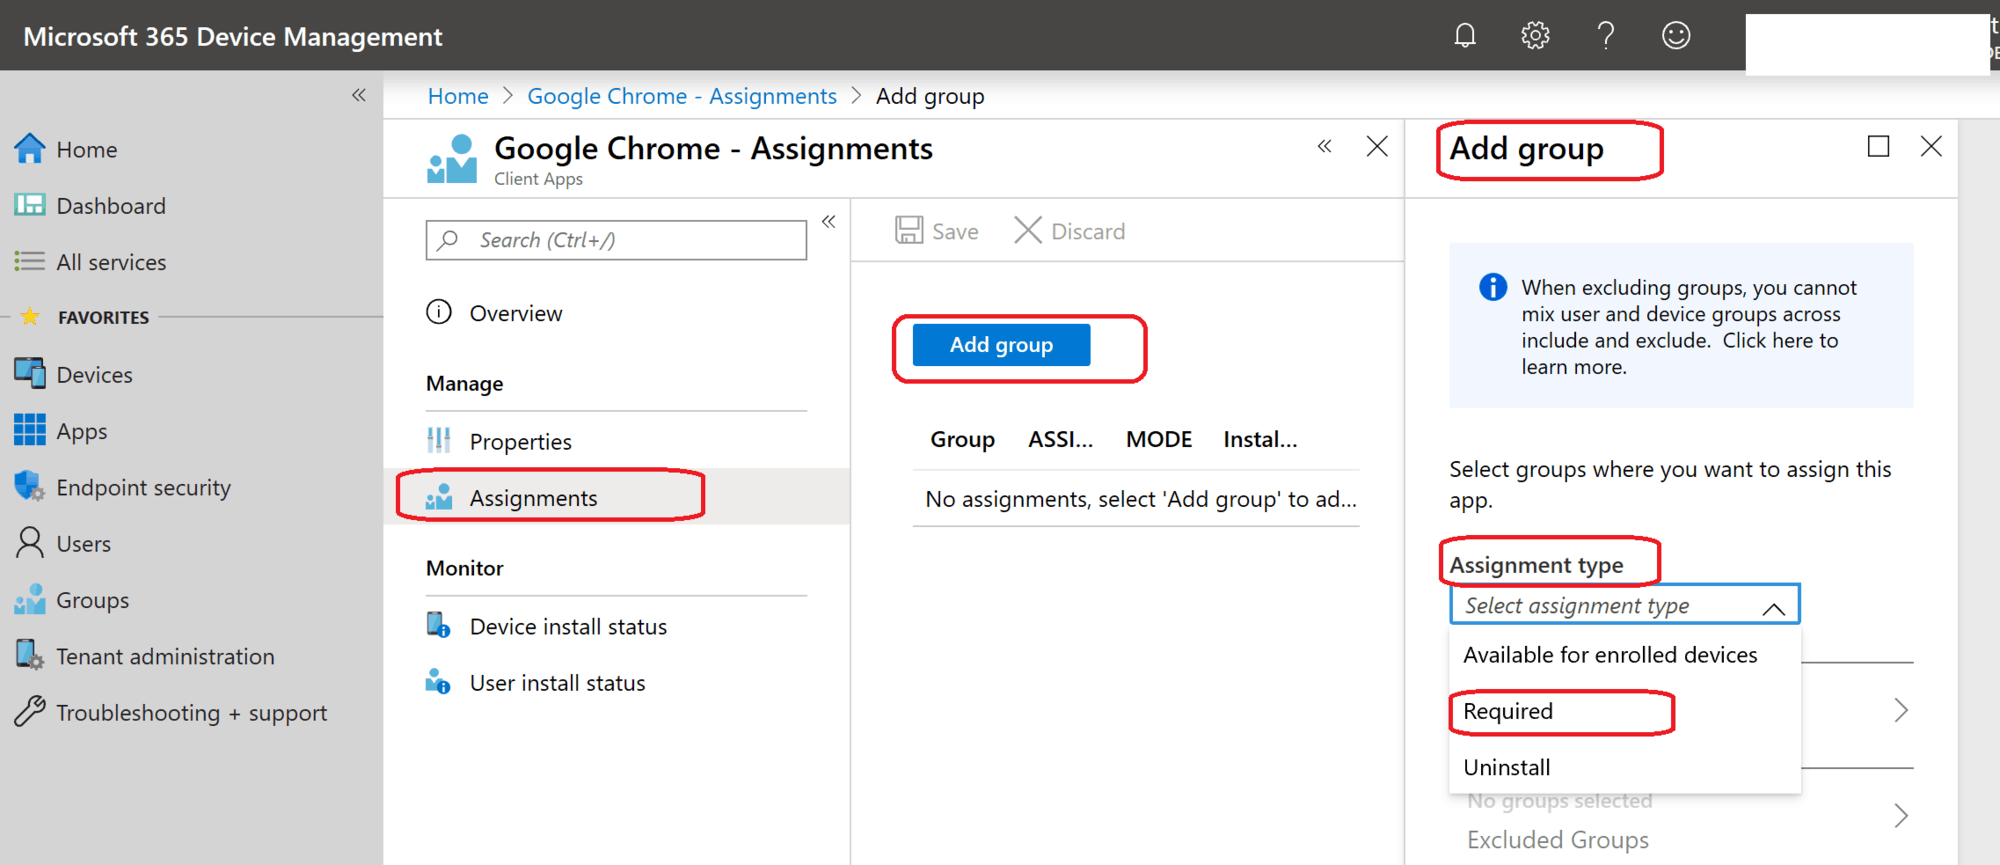Click the Troubleshooting wrench icon
Image resolution: width=2000 pixels, height=865 pixels.
click(x=30, y=712)
